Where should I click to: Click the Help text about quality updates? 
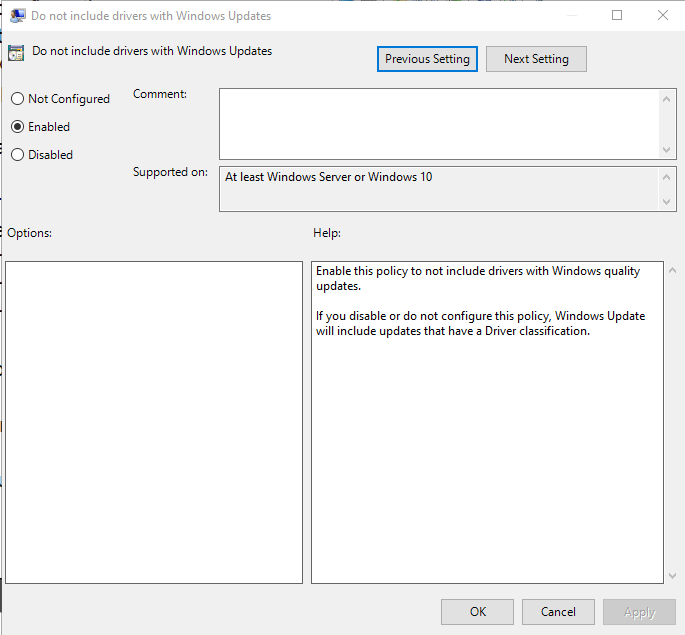coord(478,278)
